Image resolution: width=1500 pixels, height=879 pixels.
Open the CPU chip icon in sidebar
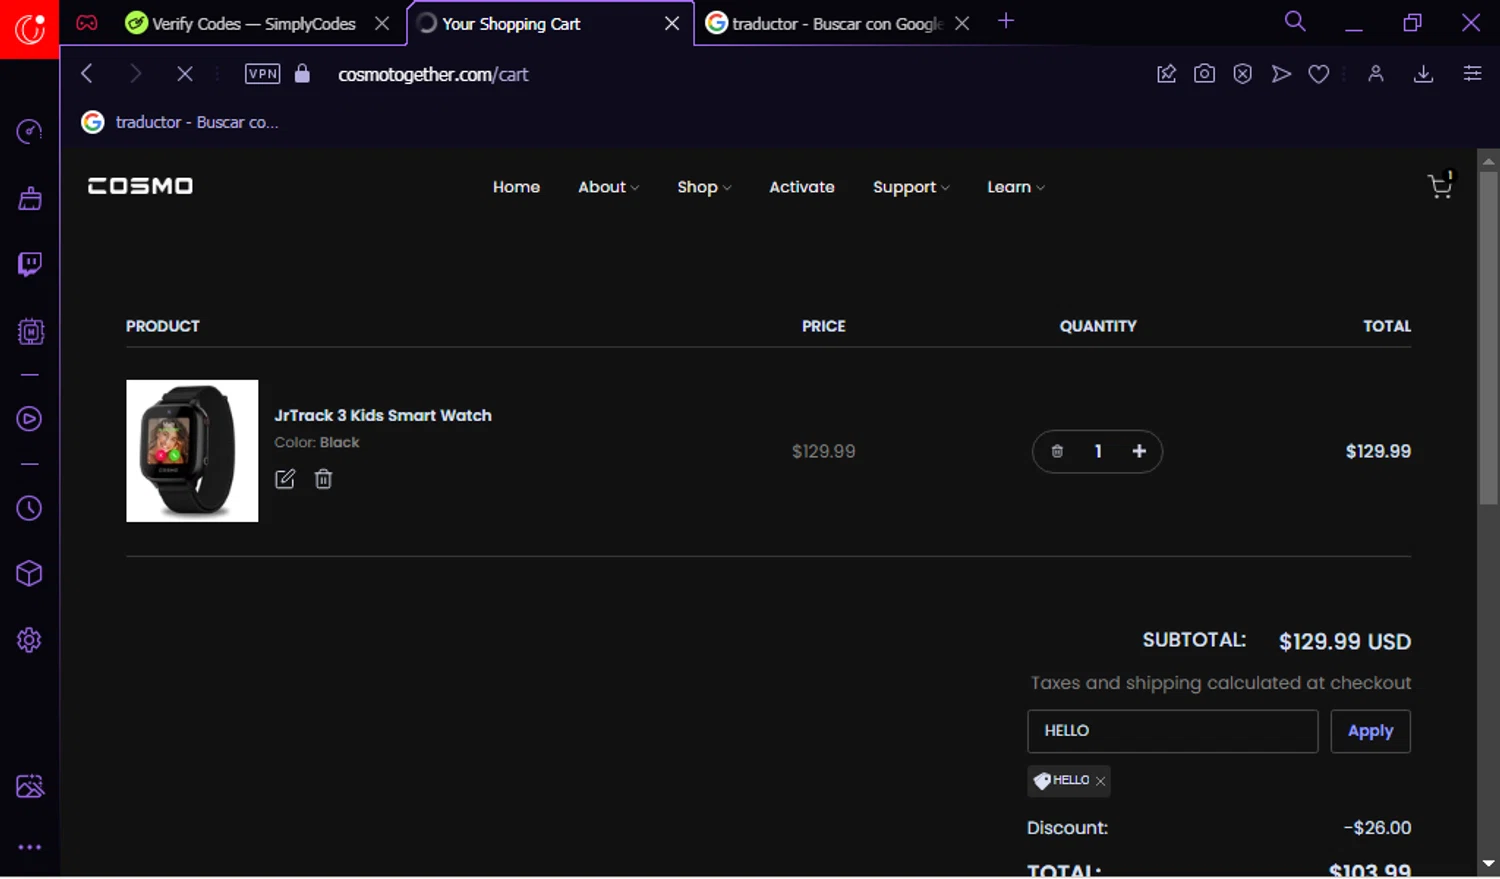click(x=30, y=331)
